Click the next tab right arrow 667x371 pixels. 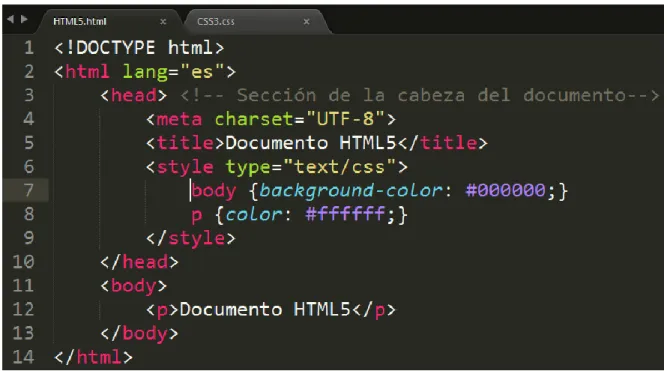[x=24, y=19]
